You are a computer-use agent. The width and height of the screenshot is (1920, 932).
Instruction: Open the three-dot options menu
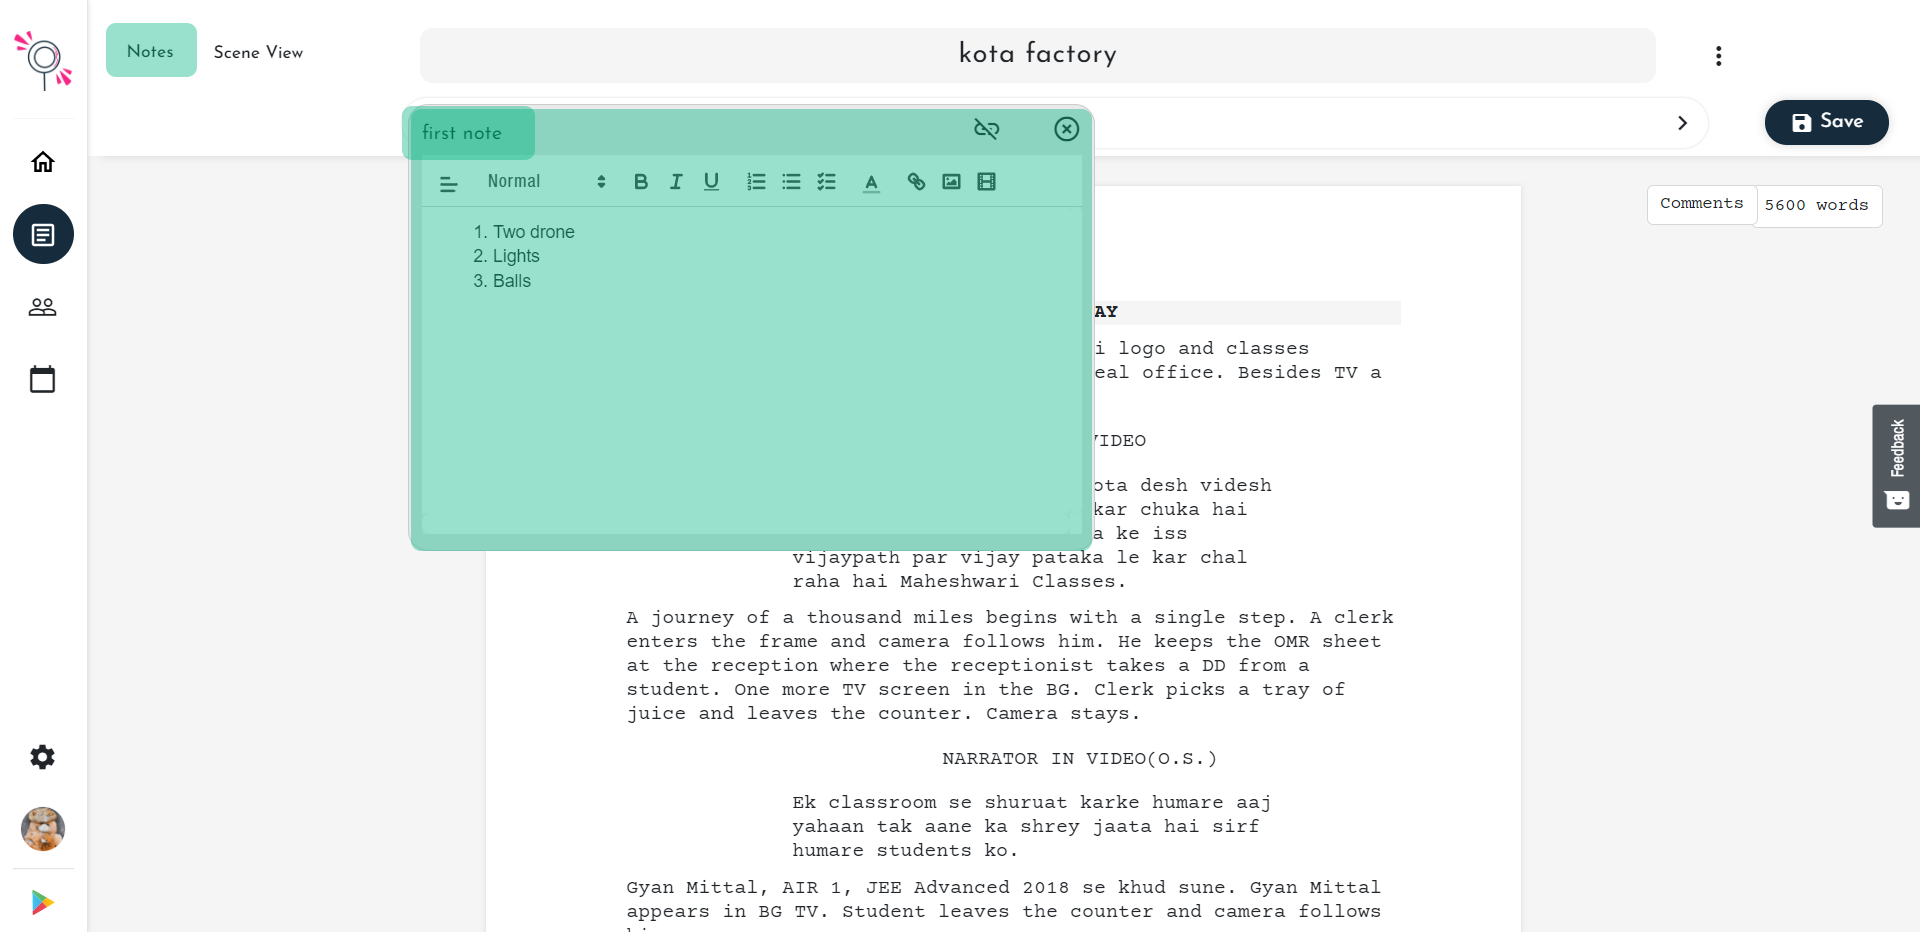coord(1718,55)
